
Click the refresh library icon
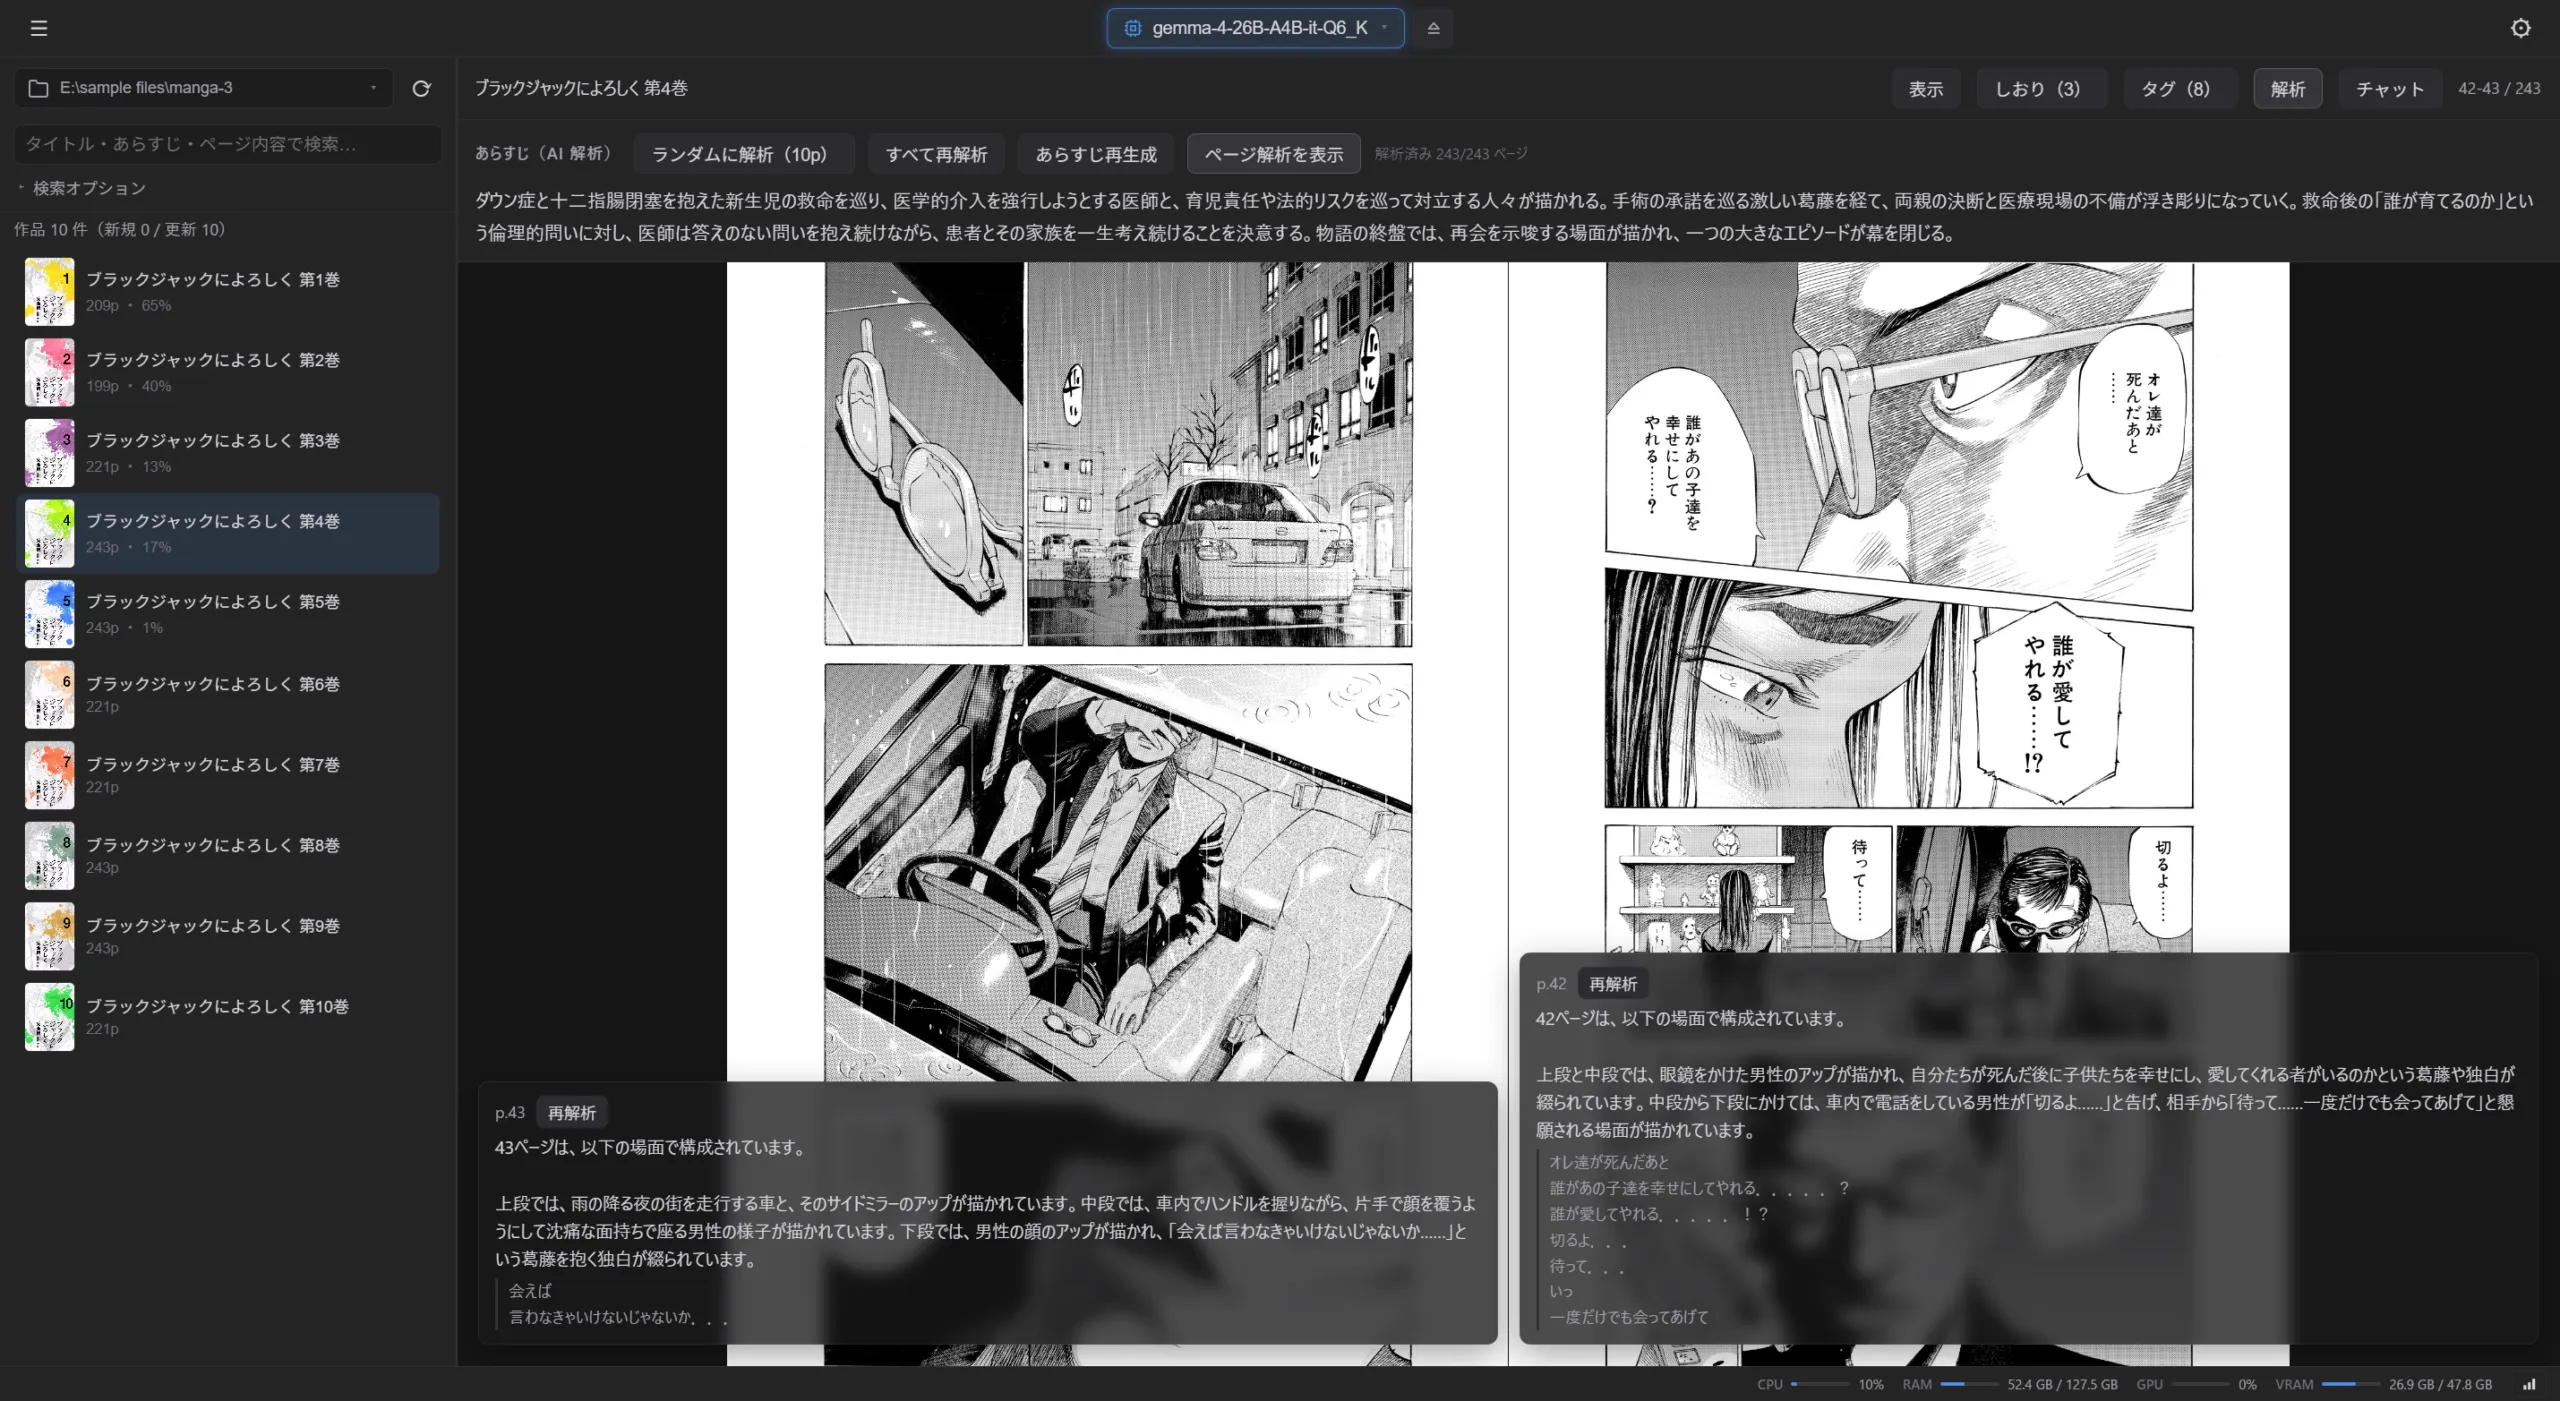(421, 88)
